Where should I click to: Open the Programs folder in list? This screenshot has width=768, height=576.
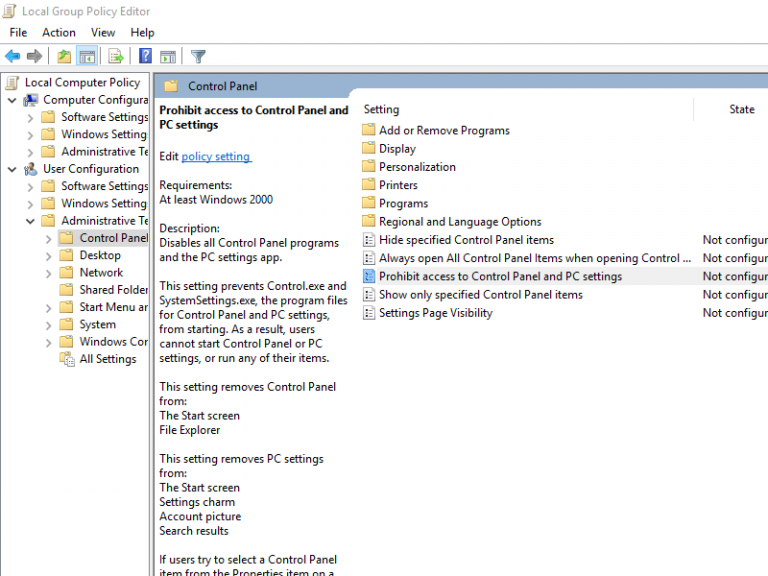pos(403,203)
